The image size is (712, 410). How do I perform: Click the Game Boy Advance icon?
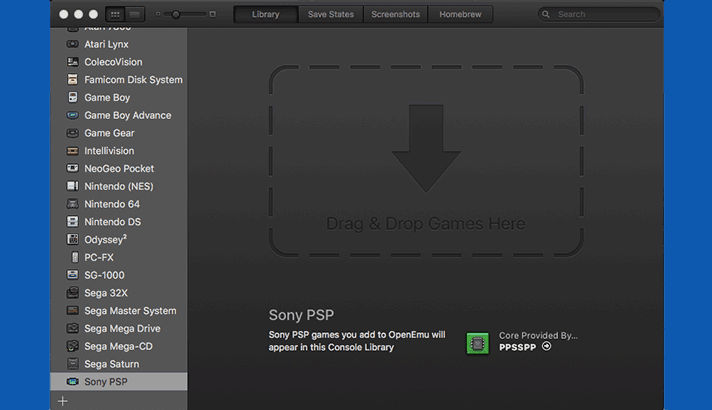[72, 115]
